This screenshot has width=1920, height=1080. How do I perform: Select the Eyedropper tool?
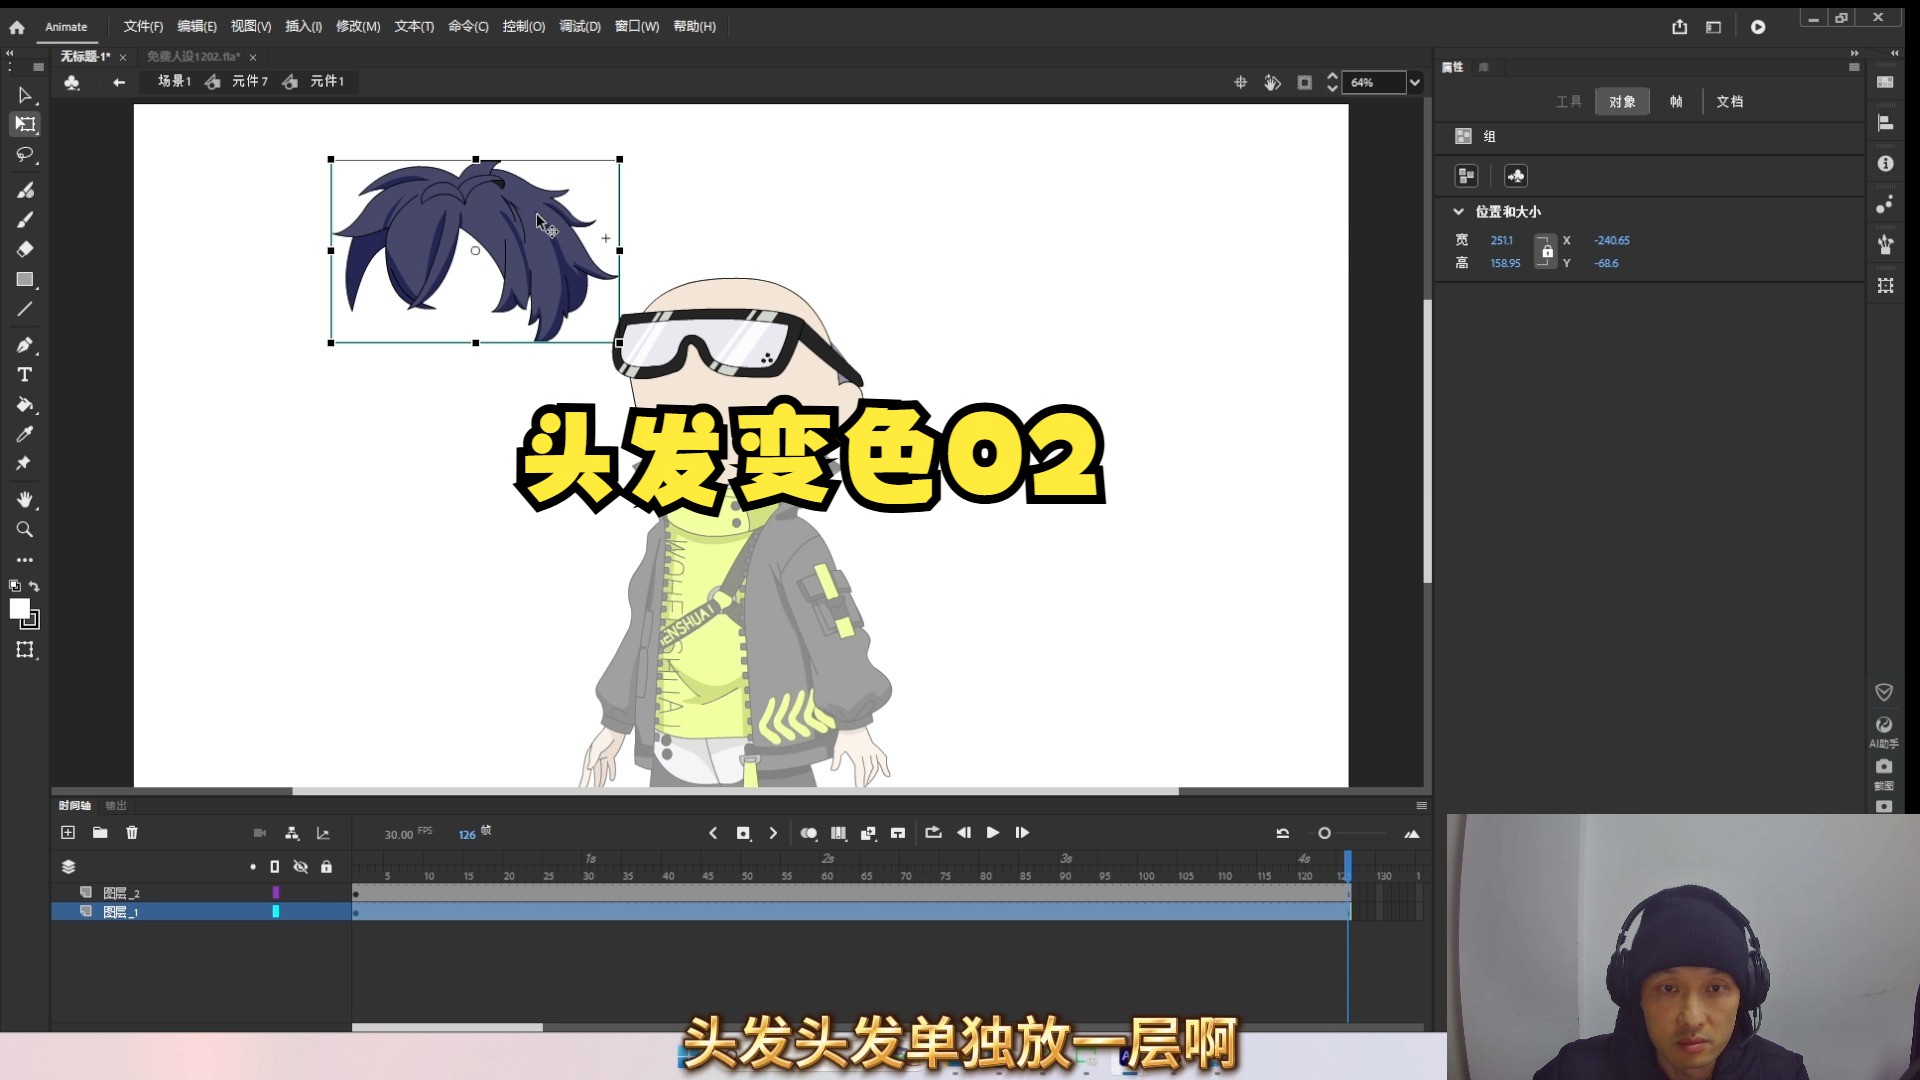tap(26, 434)
